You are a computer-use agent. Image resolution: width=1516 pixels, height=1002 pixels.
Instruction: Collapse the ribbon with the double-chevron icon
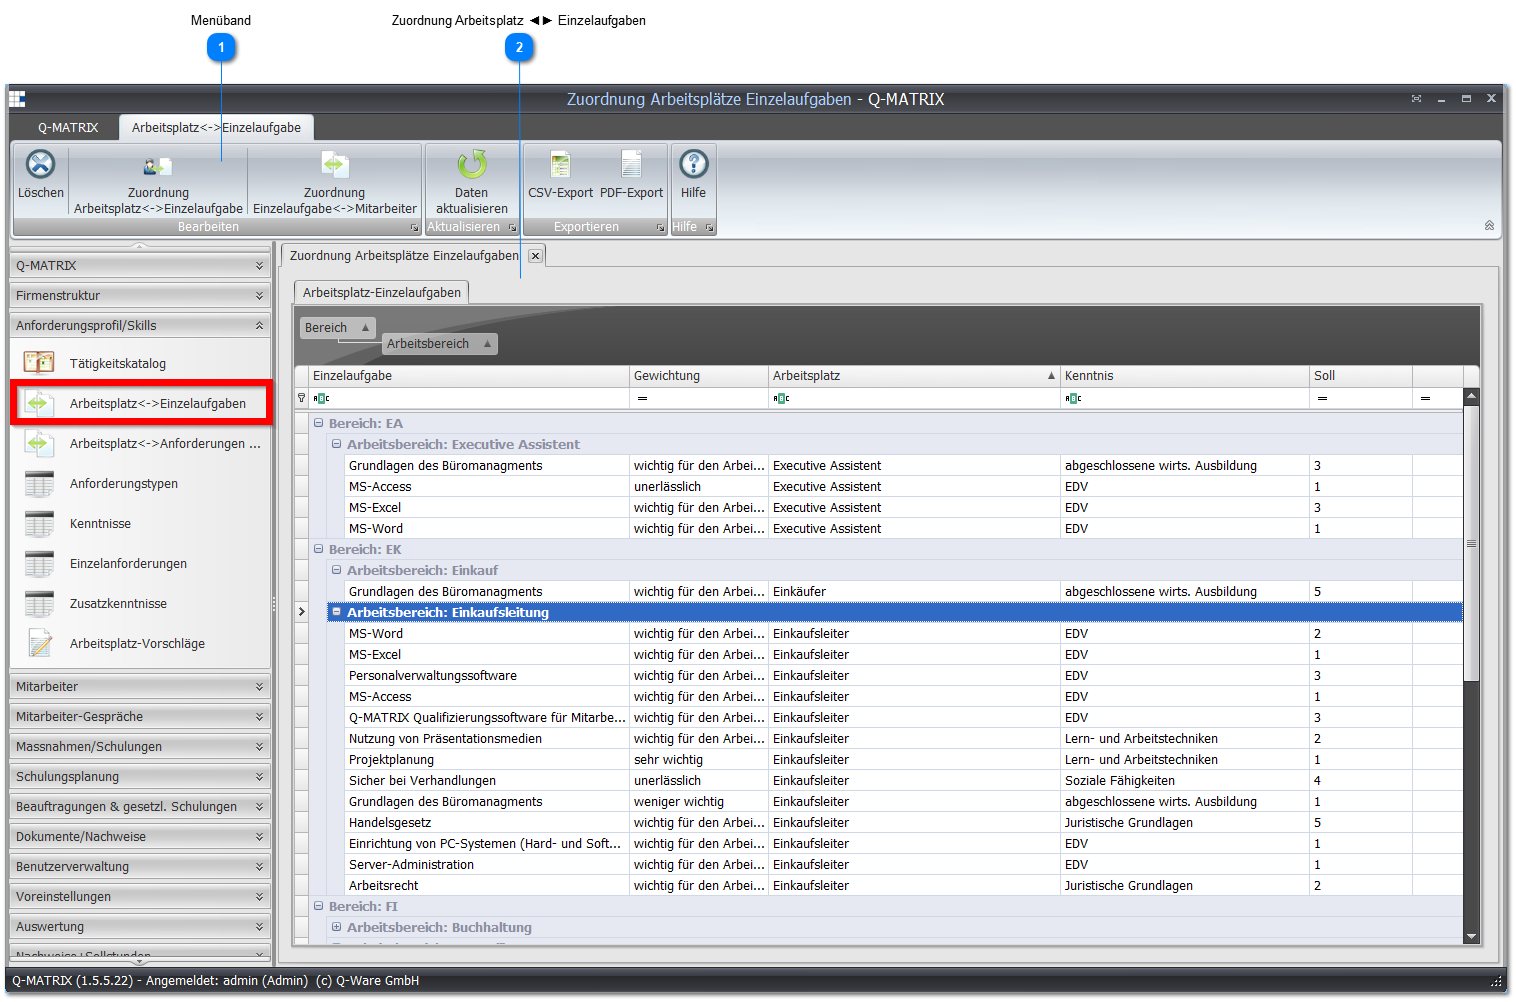pyautogui.click(x=1489, y=226)
